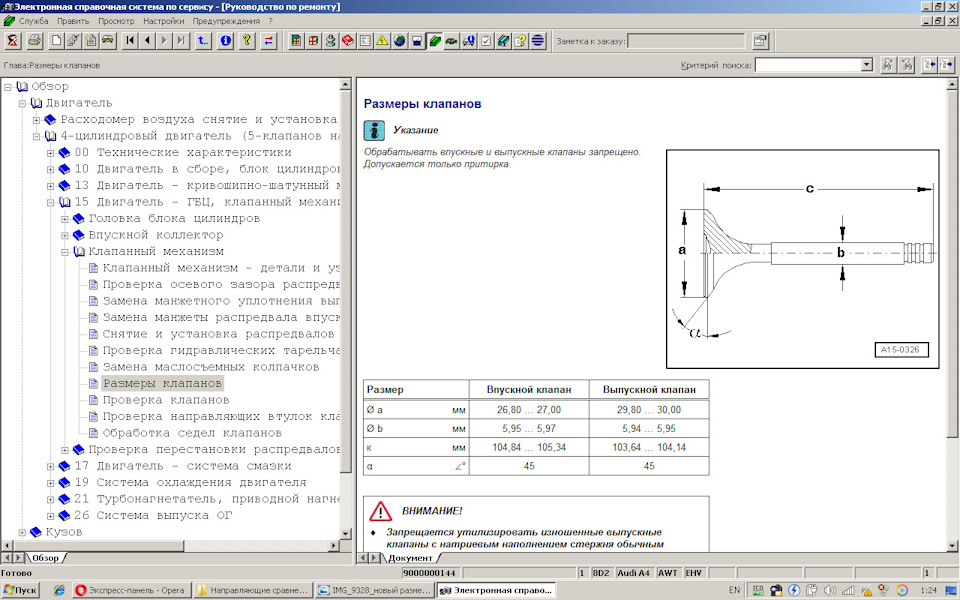
Task: Collapse the Клапанный механизм tree node
Action: (66, 251)
